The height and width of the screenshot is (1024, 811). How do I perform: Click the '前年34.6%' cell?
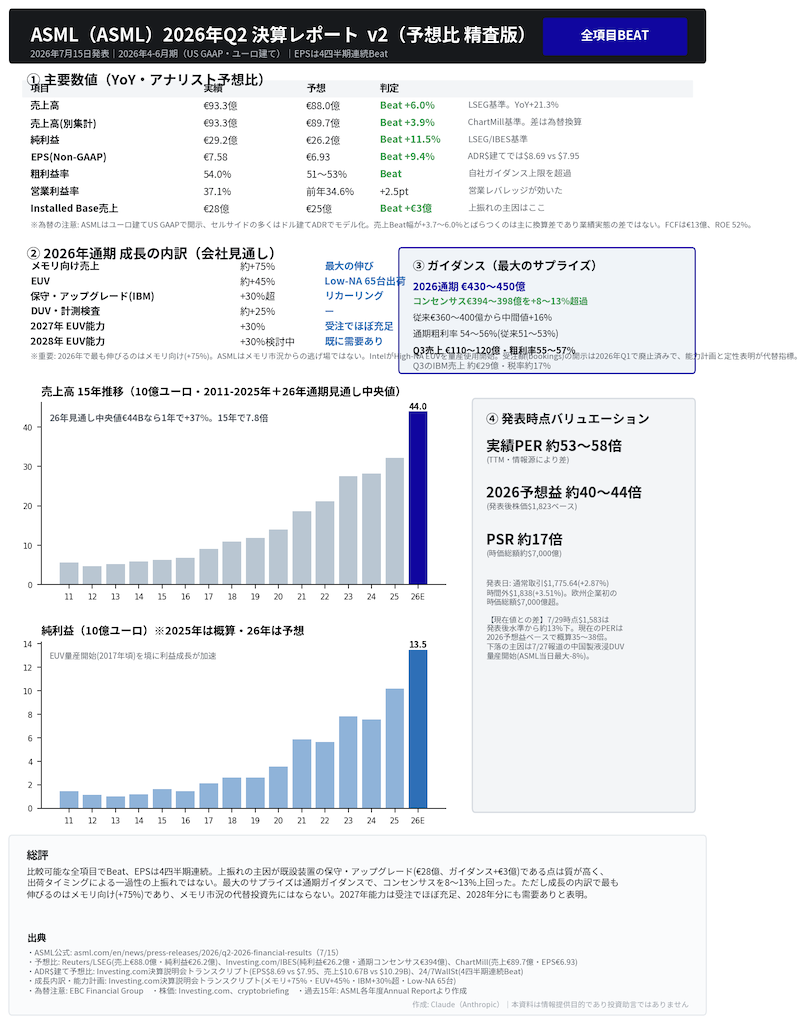(330, 191)
